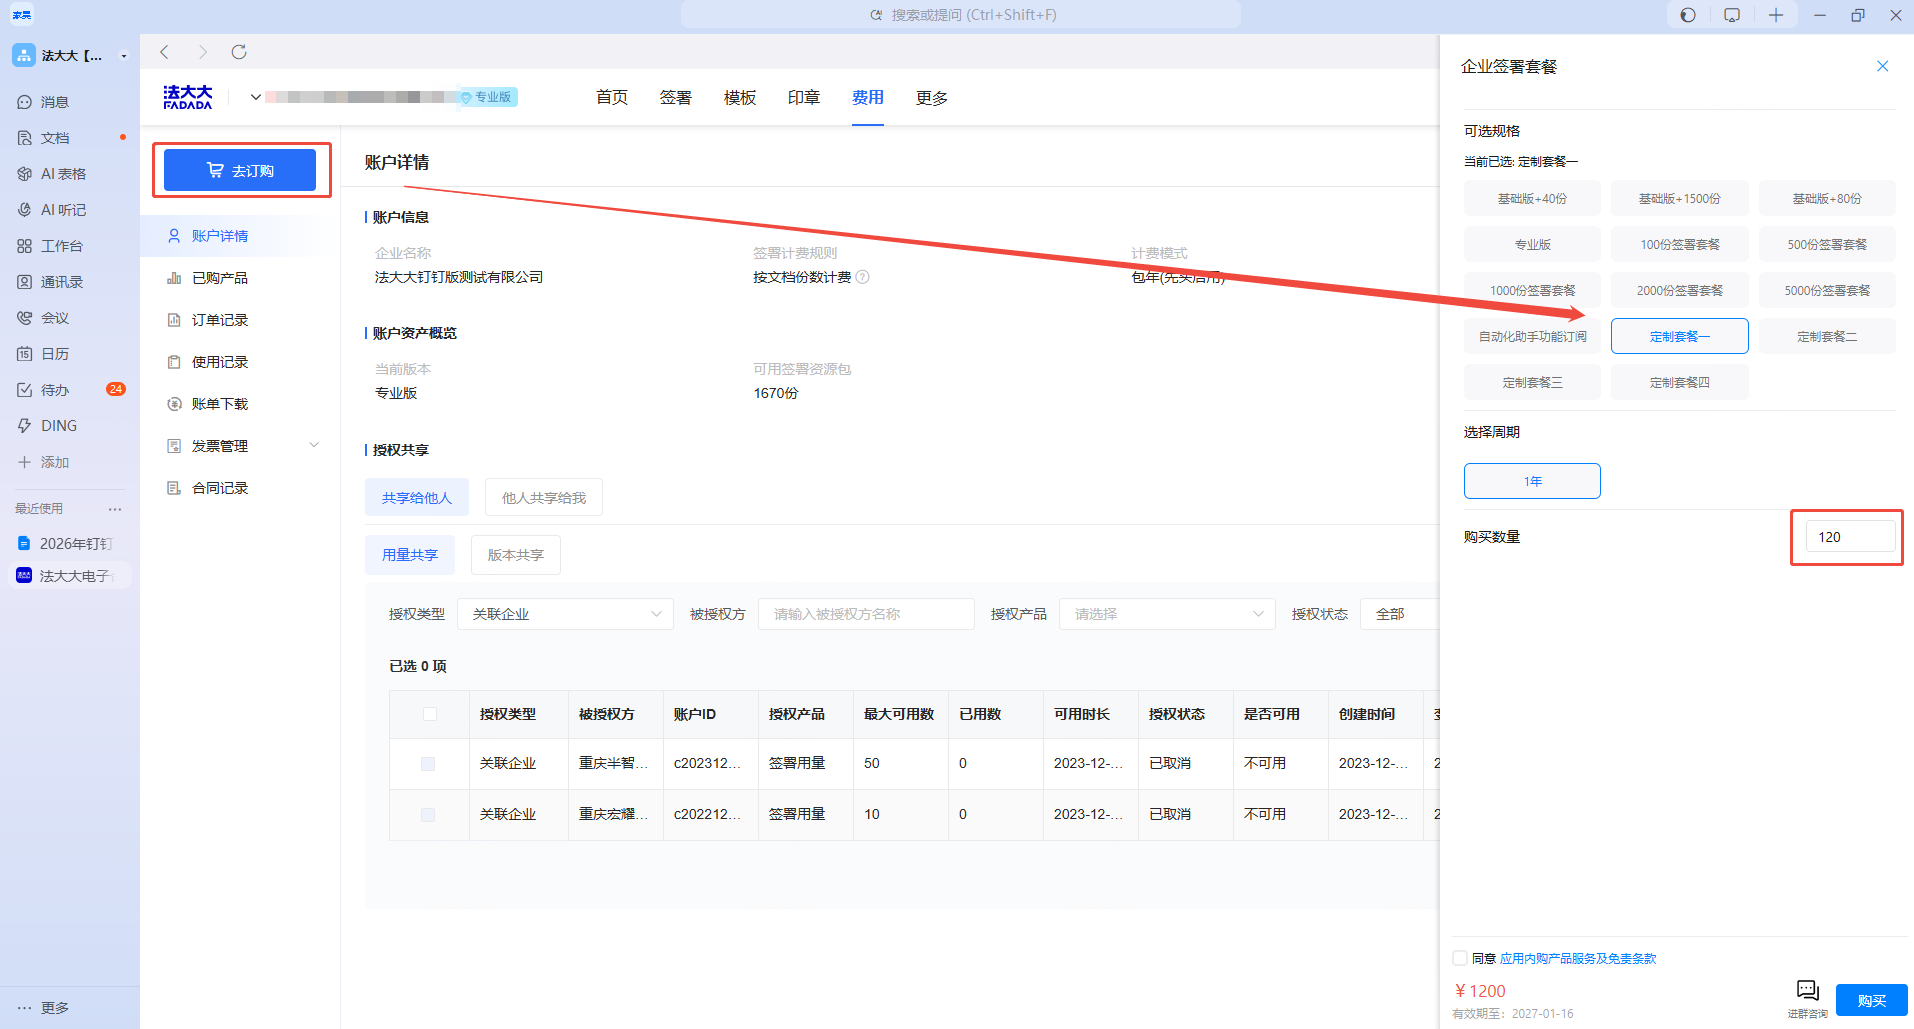This screenshot has width=1914, height=1029.
Task: Click the help icon beside 按文档份数计费
Action: pos(863,277)
